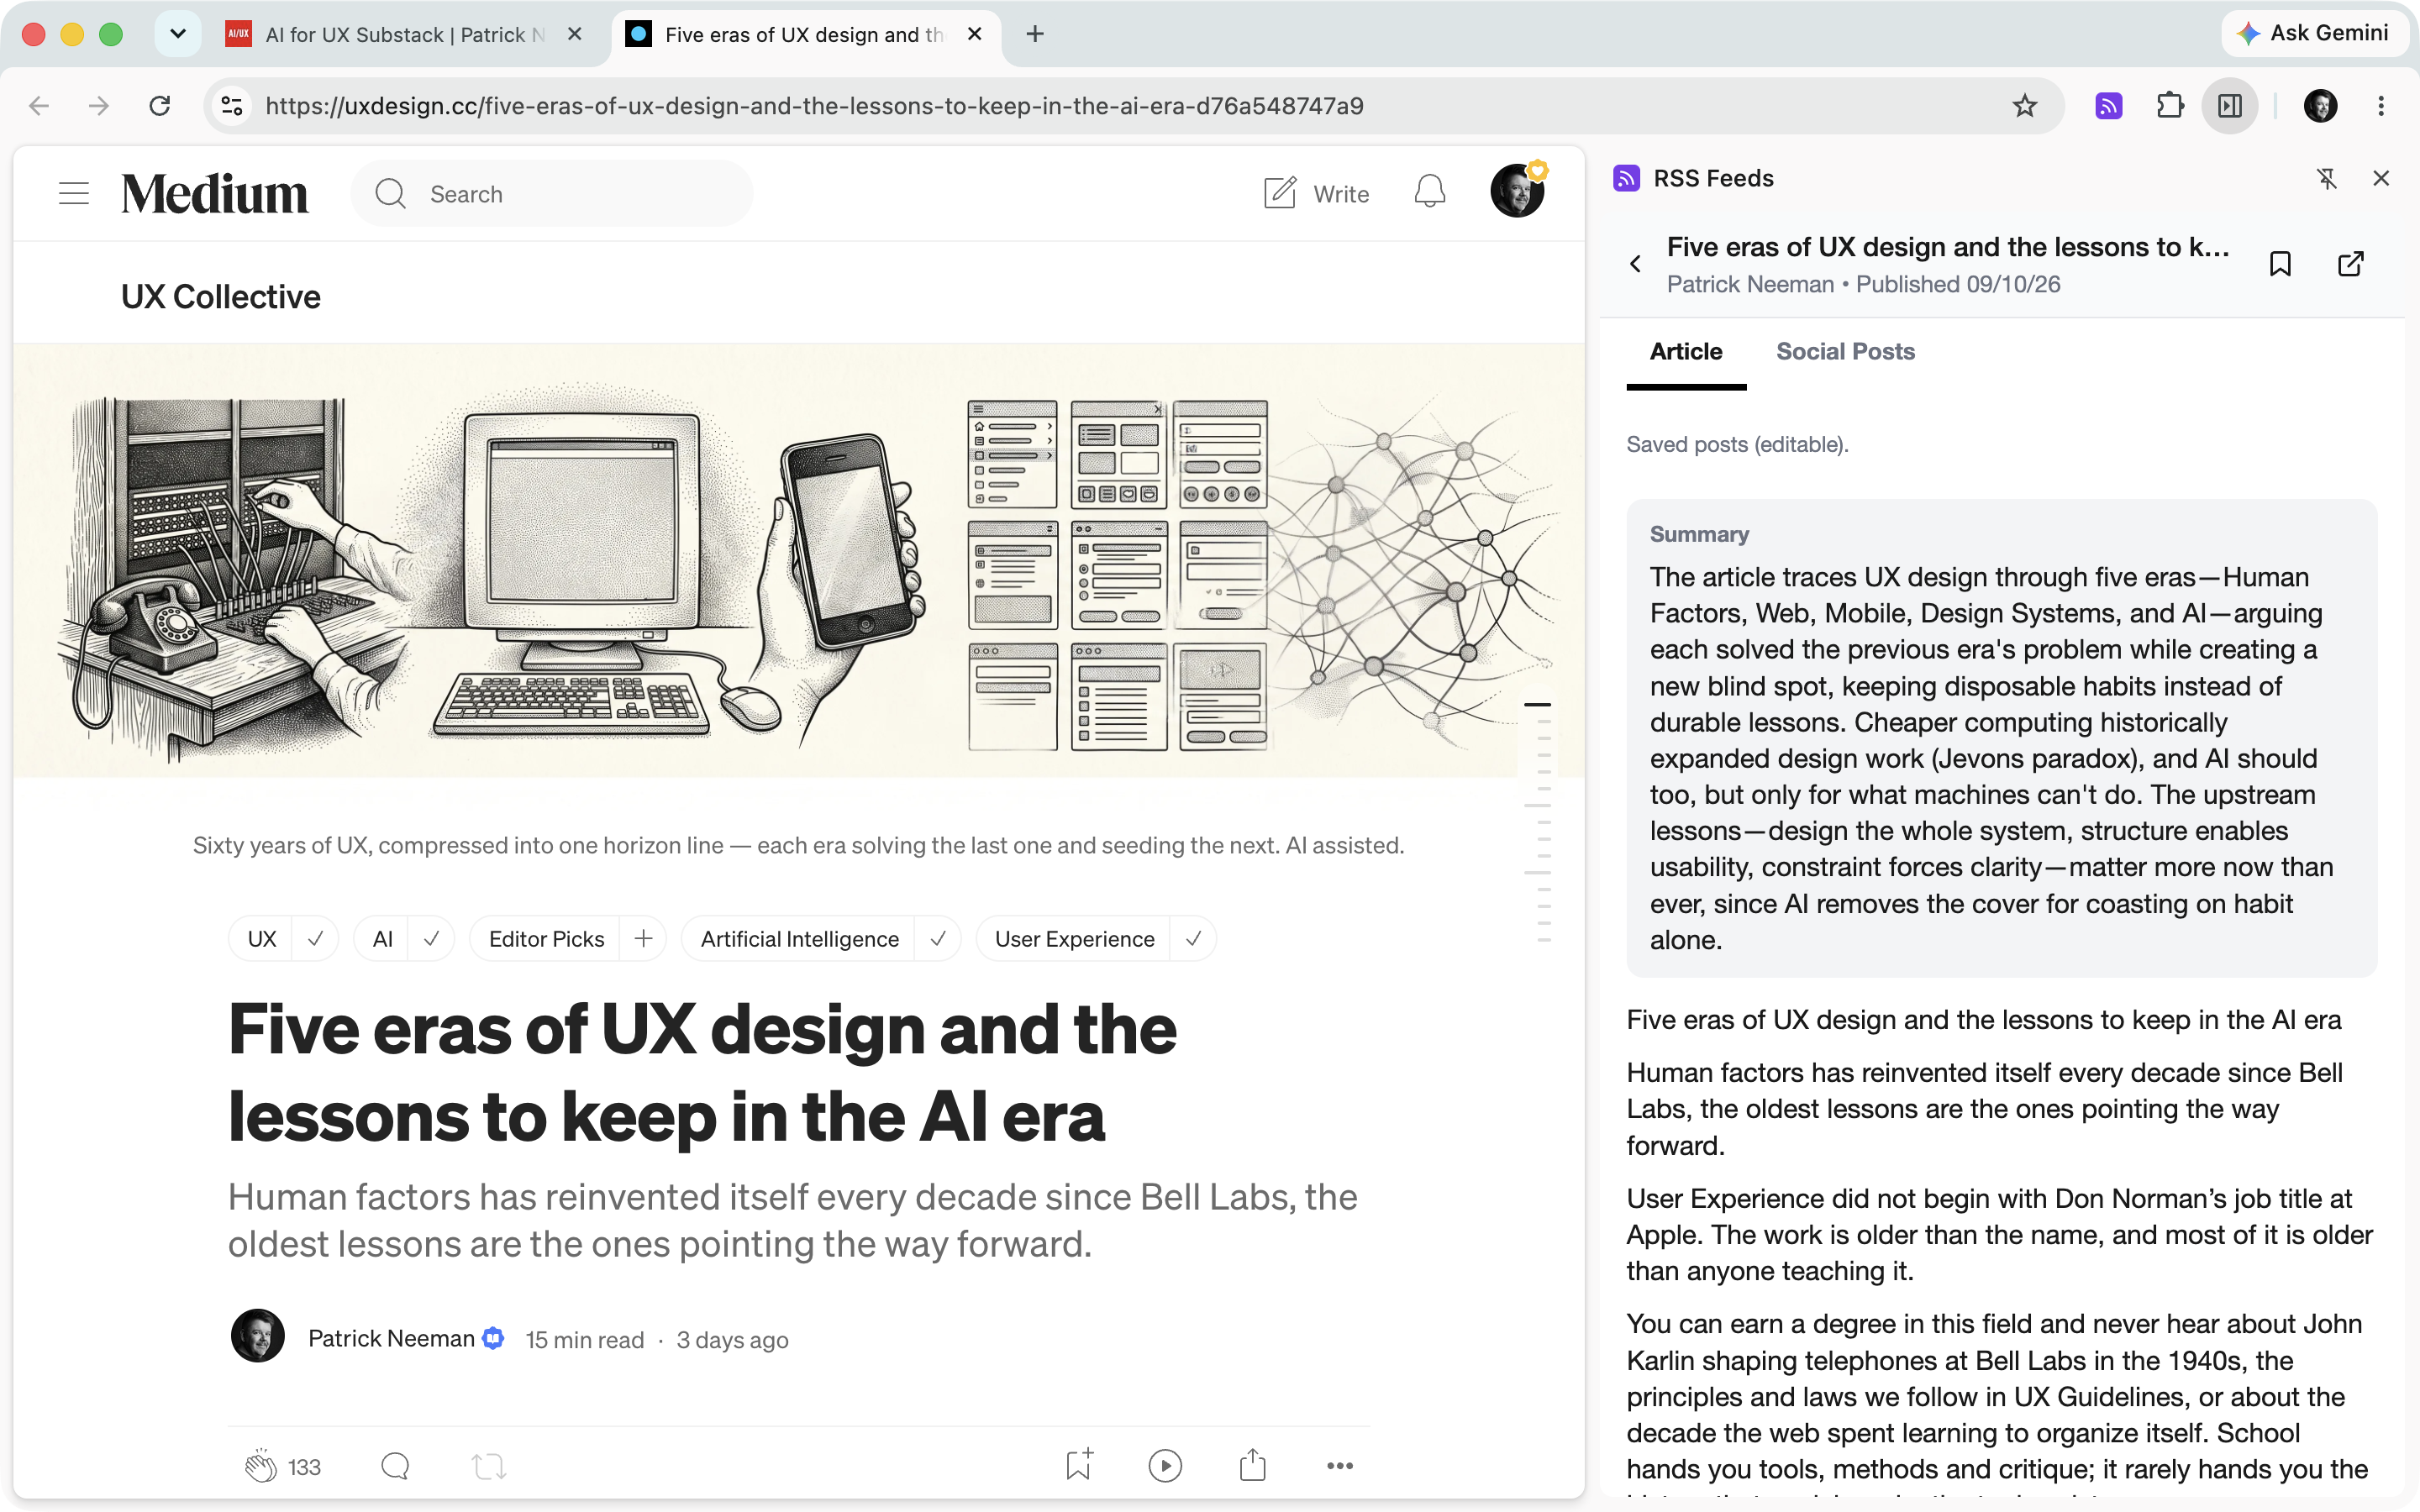
Task: Repost the article
Action: tap(489, 1466)
